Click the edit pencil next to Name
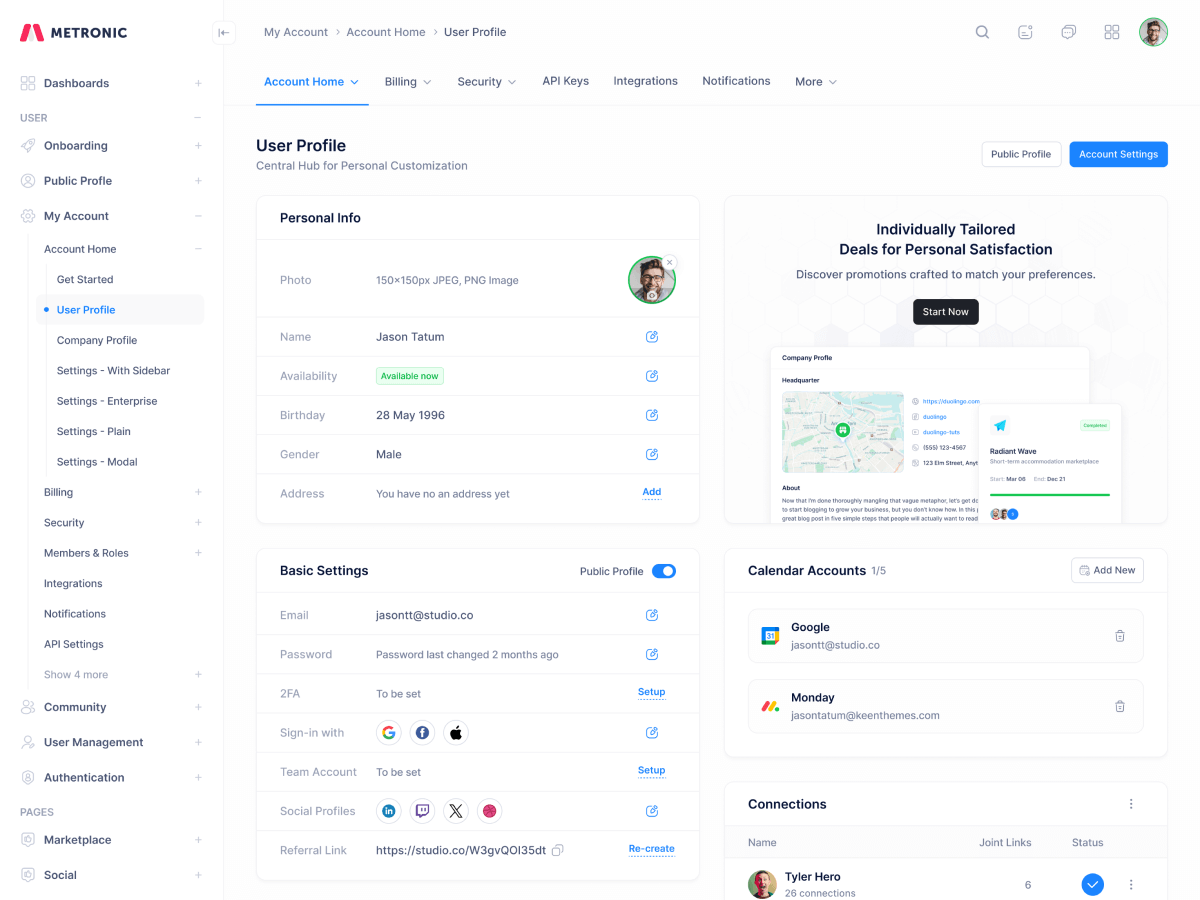The width and height of the screenshot is (1200, 900). [652, 336]
